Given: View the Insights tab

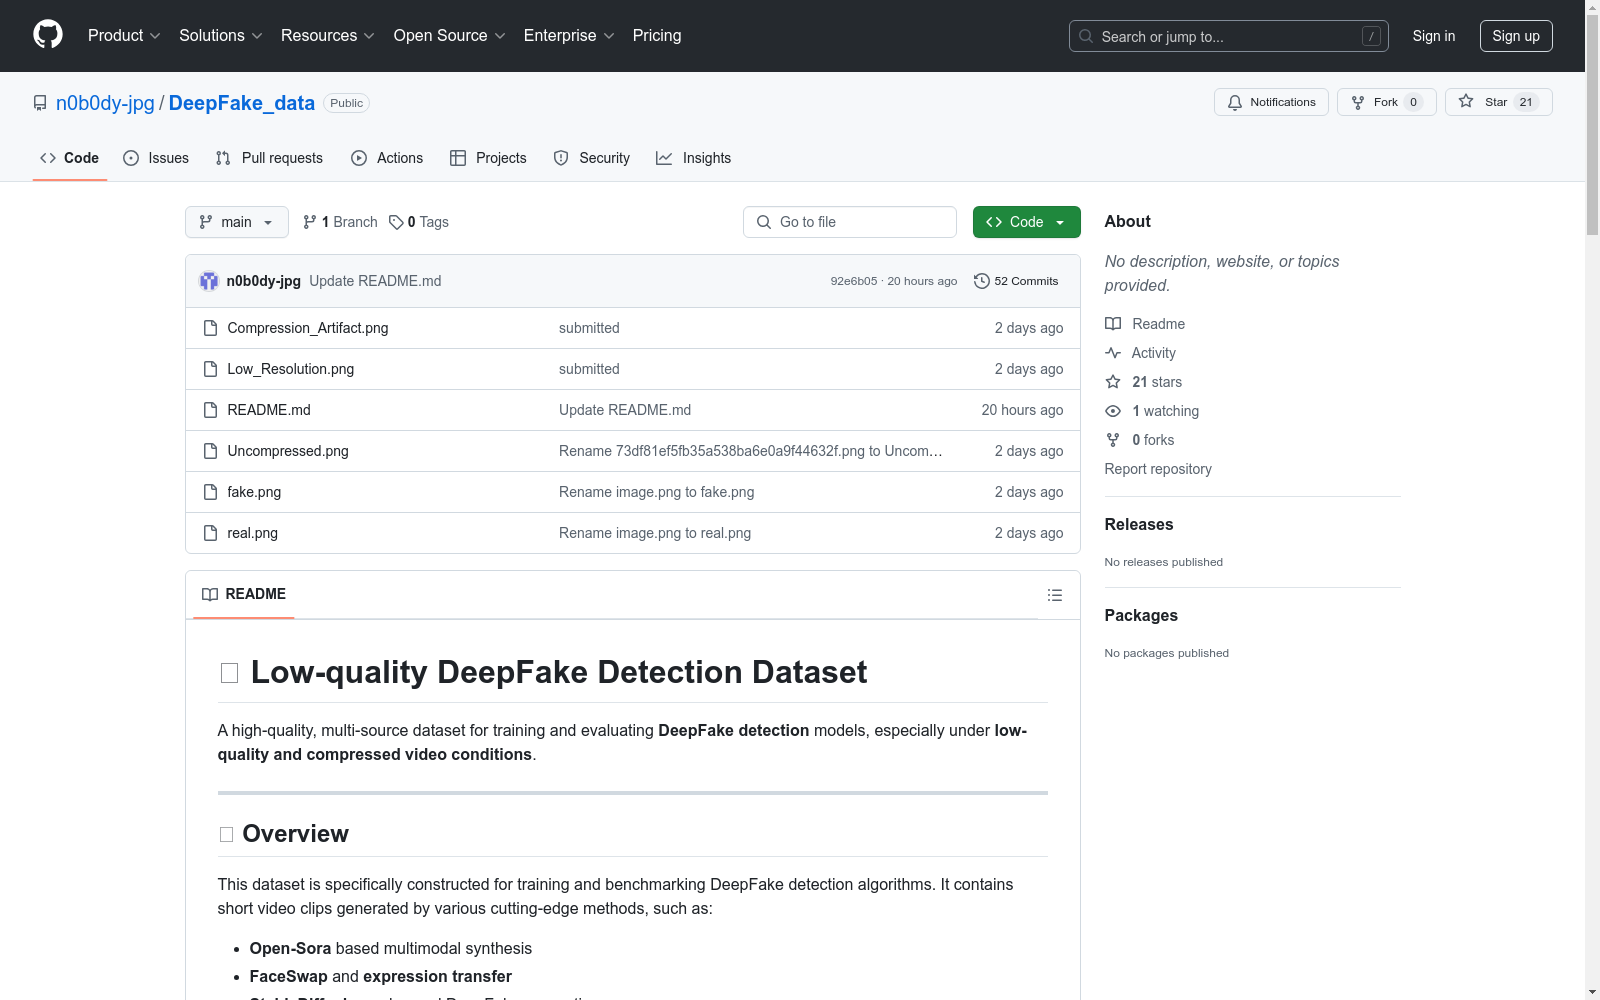Looking at the screenshot, I should tap(693, 158).
